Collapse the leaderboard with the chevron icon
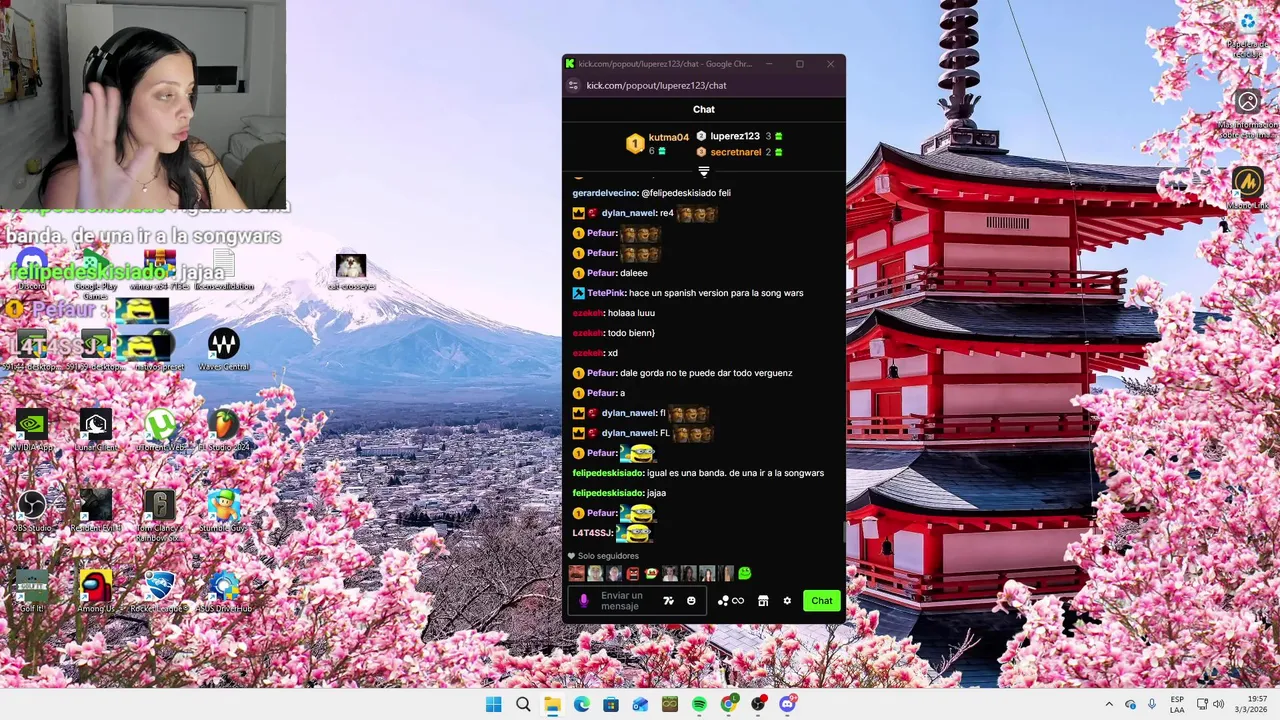This screenshot has width=1280, height=720. click(704, 172)
